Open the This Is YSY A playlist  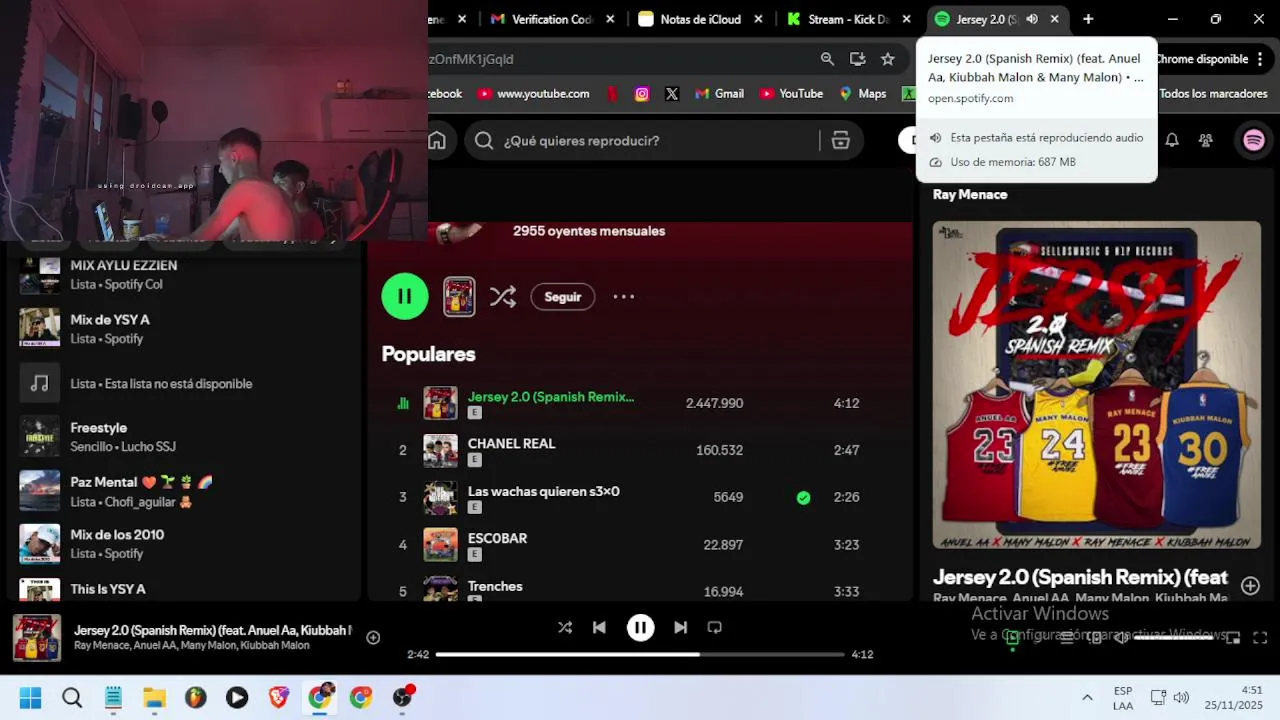pos(185,589)
